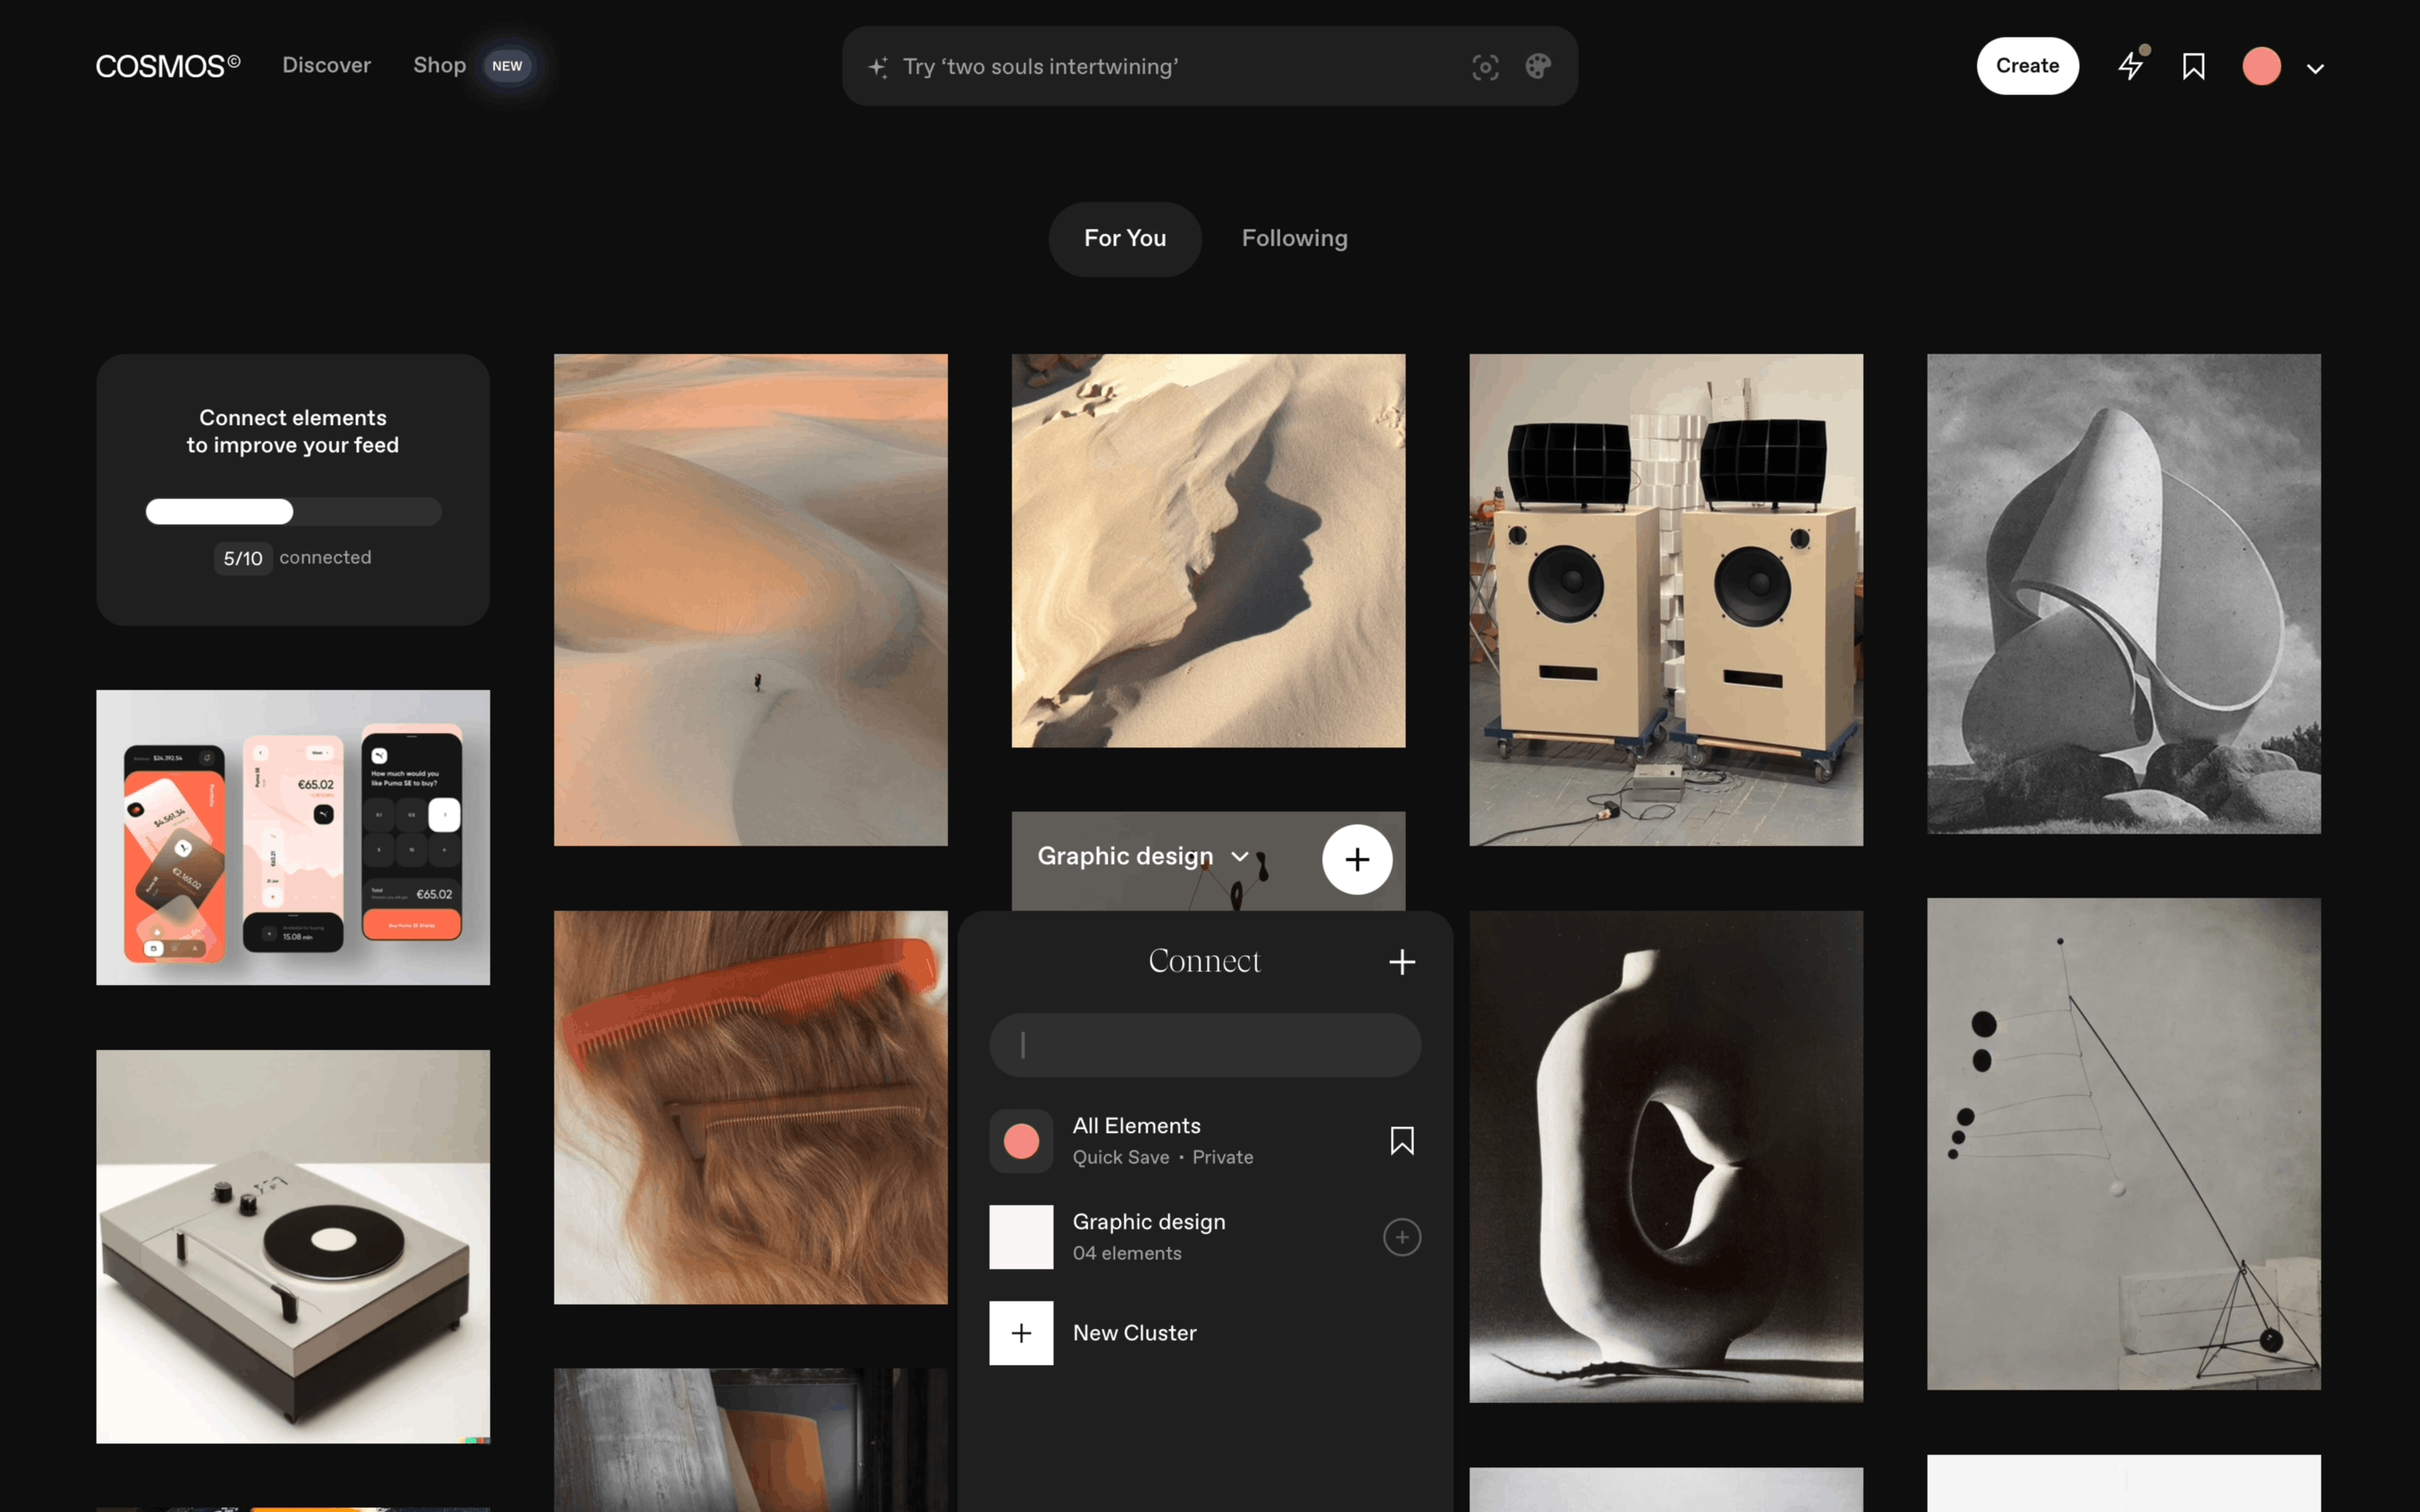Click the New Cluster option
2420x1512 pixels.
(x=1133, y=1333)
